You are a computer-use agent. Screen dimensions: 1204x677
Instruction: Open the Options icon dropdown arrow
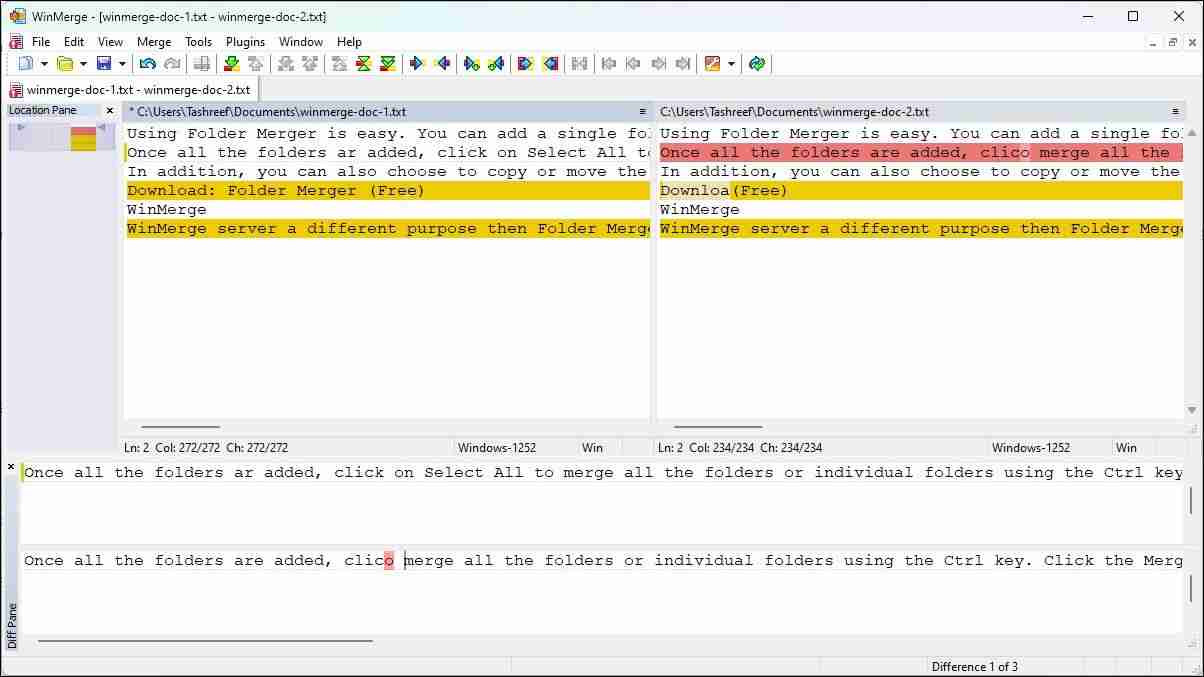pos(731,64)
